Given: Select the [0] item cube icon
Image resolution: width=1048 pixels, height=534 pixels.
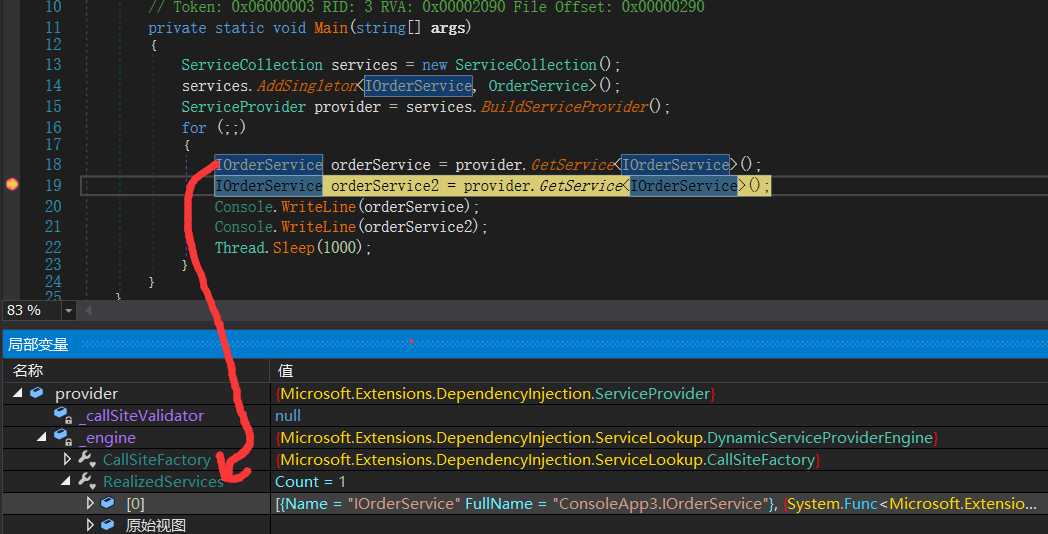Looking at the screenshot, I should point(108,503).
